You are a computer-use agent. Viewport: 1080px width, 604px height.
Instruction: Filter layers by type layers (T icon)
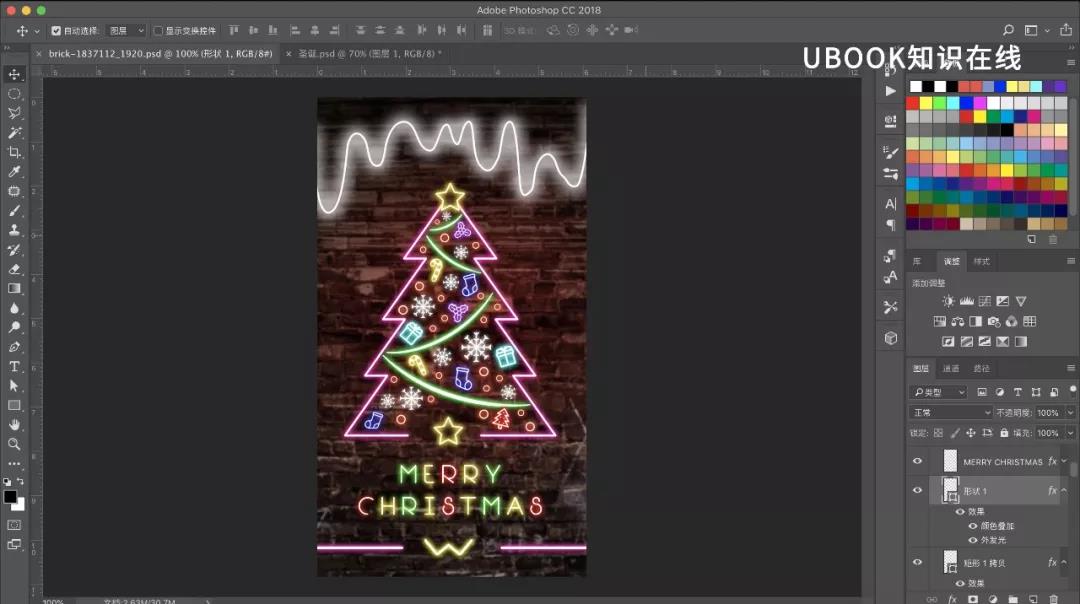pyautogui.click(x=1017, y=392)
